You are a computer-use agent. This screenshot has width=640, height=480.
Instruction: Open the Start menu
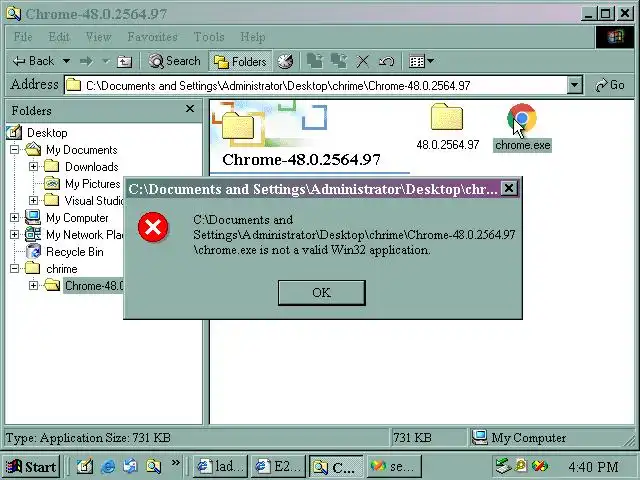(31, 466)
